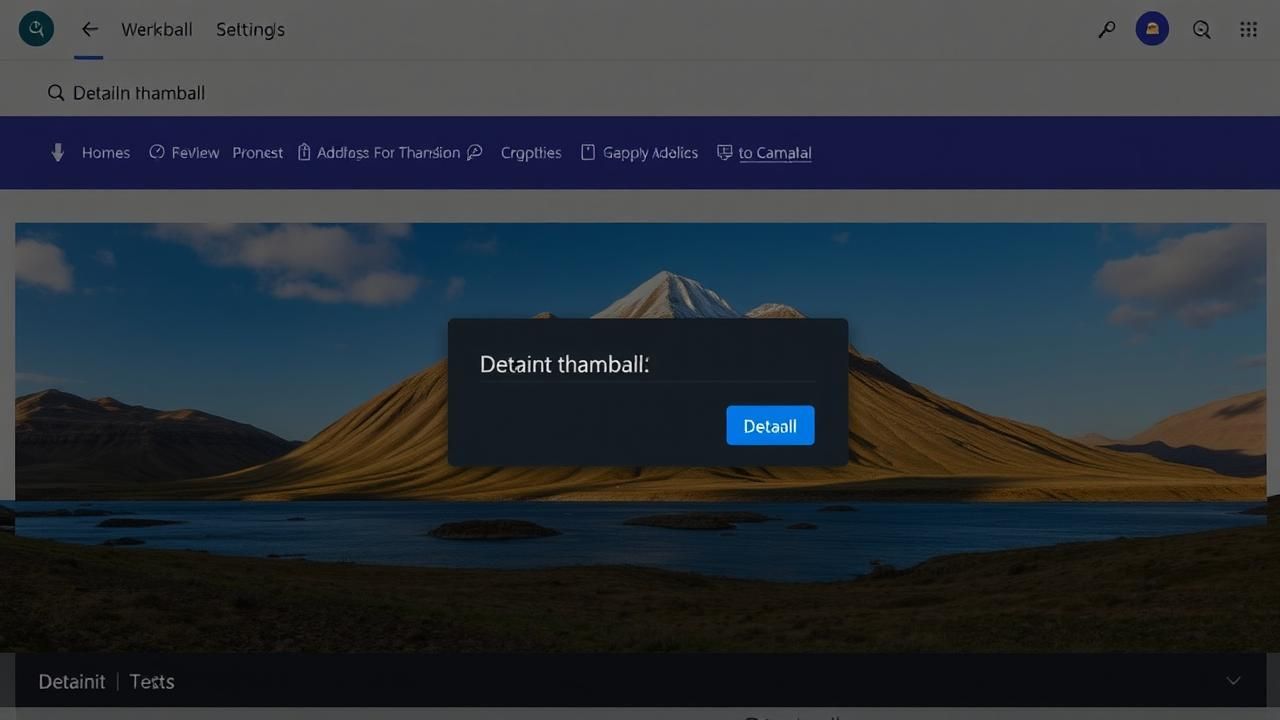
Task: Follow the 'to Camalal' link
Action: 774,153
